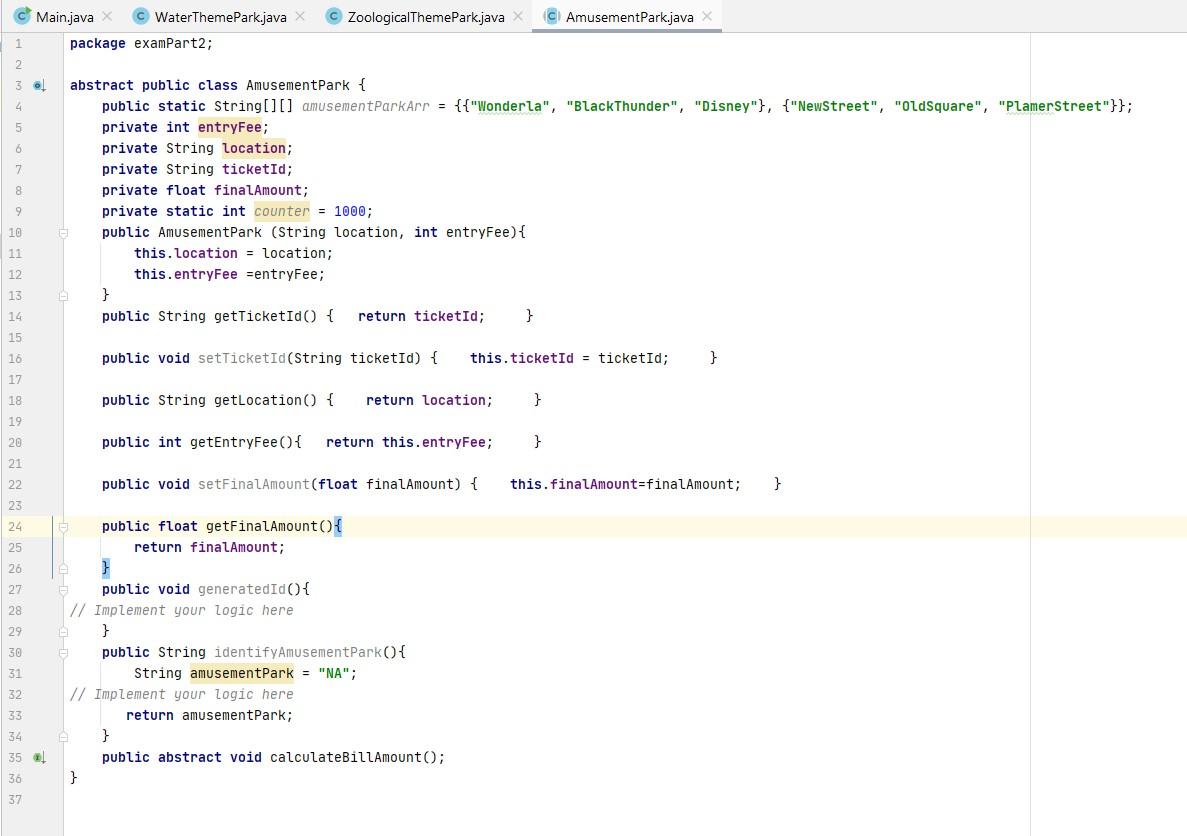Switch to the ZoologicalThemePark.java tab

click(x=425, y=17)
